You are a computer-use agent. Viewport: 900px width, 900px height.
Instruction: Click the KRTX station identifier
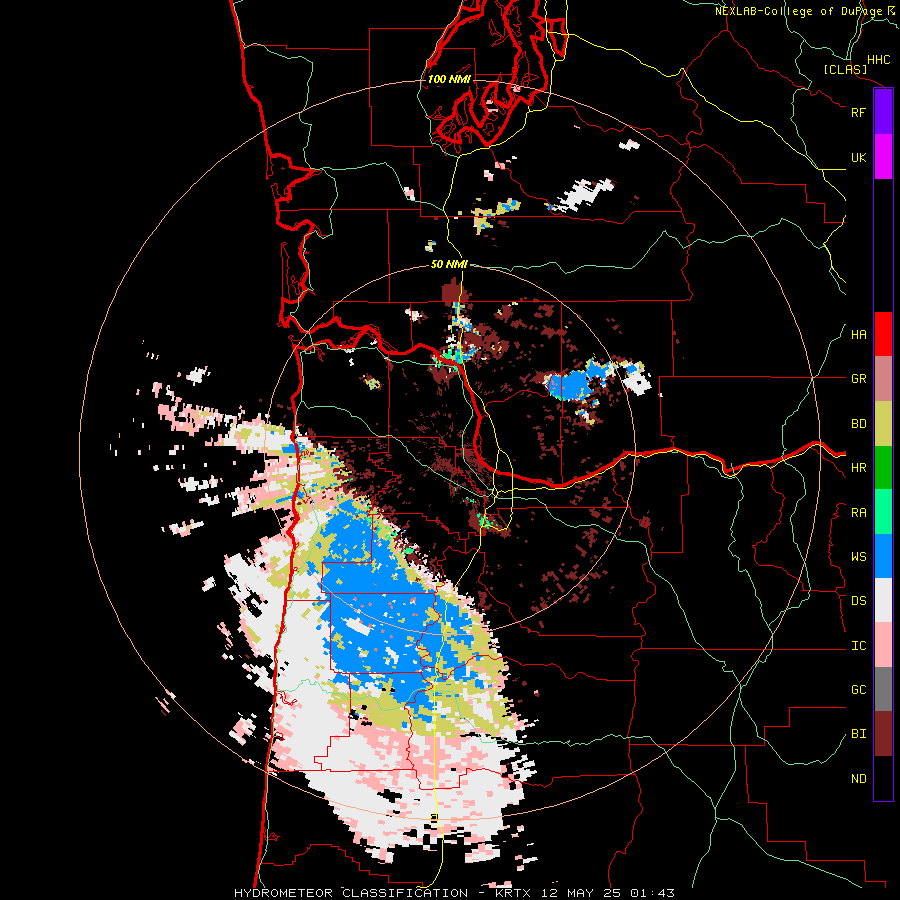coord(513,893)
